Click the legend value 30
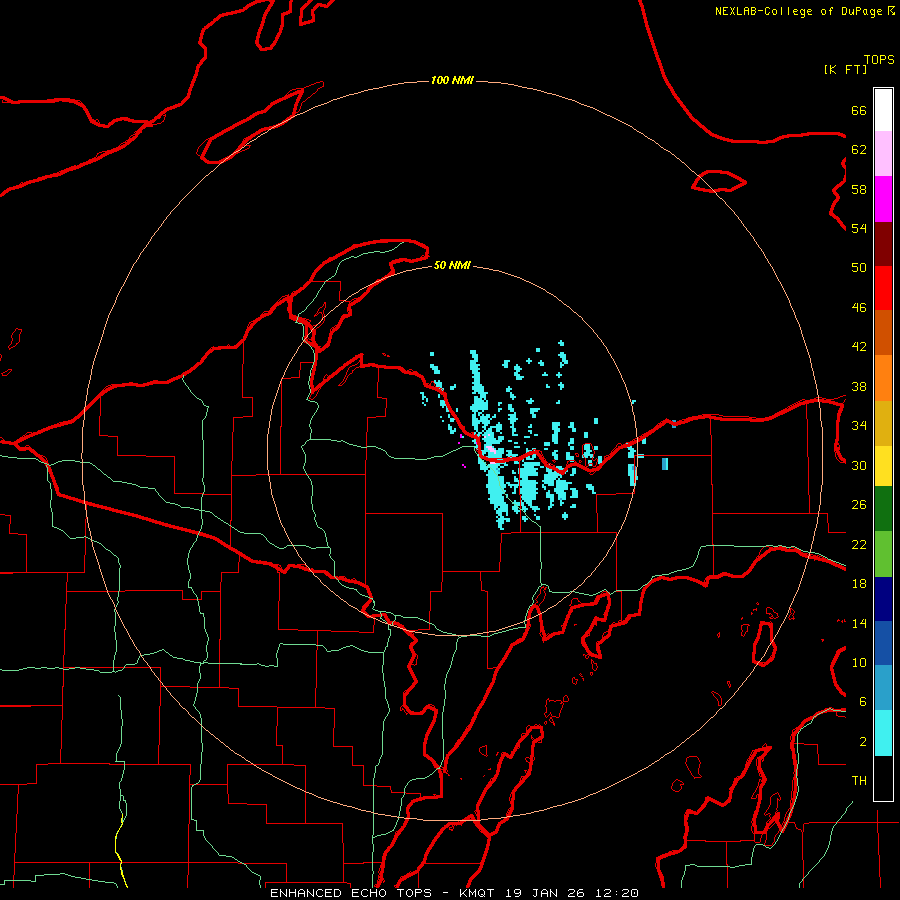 (859, 465)
